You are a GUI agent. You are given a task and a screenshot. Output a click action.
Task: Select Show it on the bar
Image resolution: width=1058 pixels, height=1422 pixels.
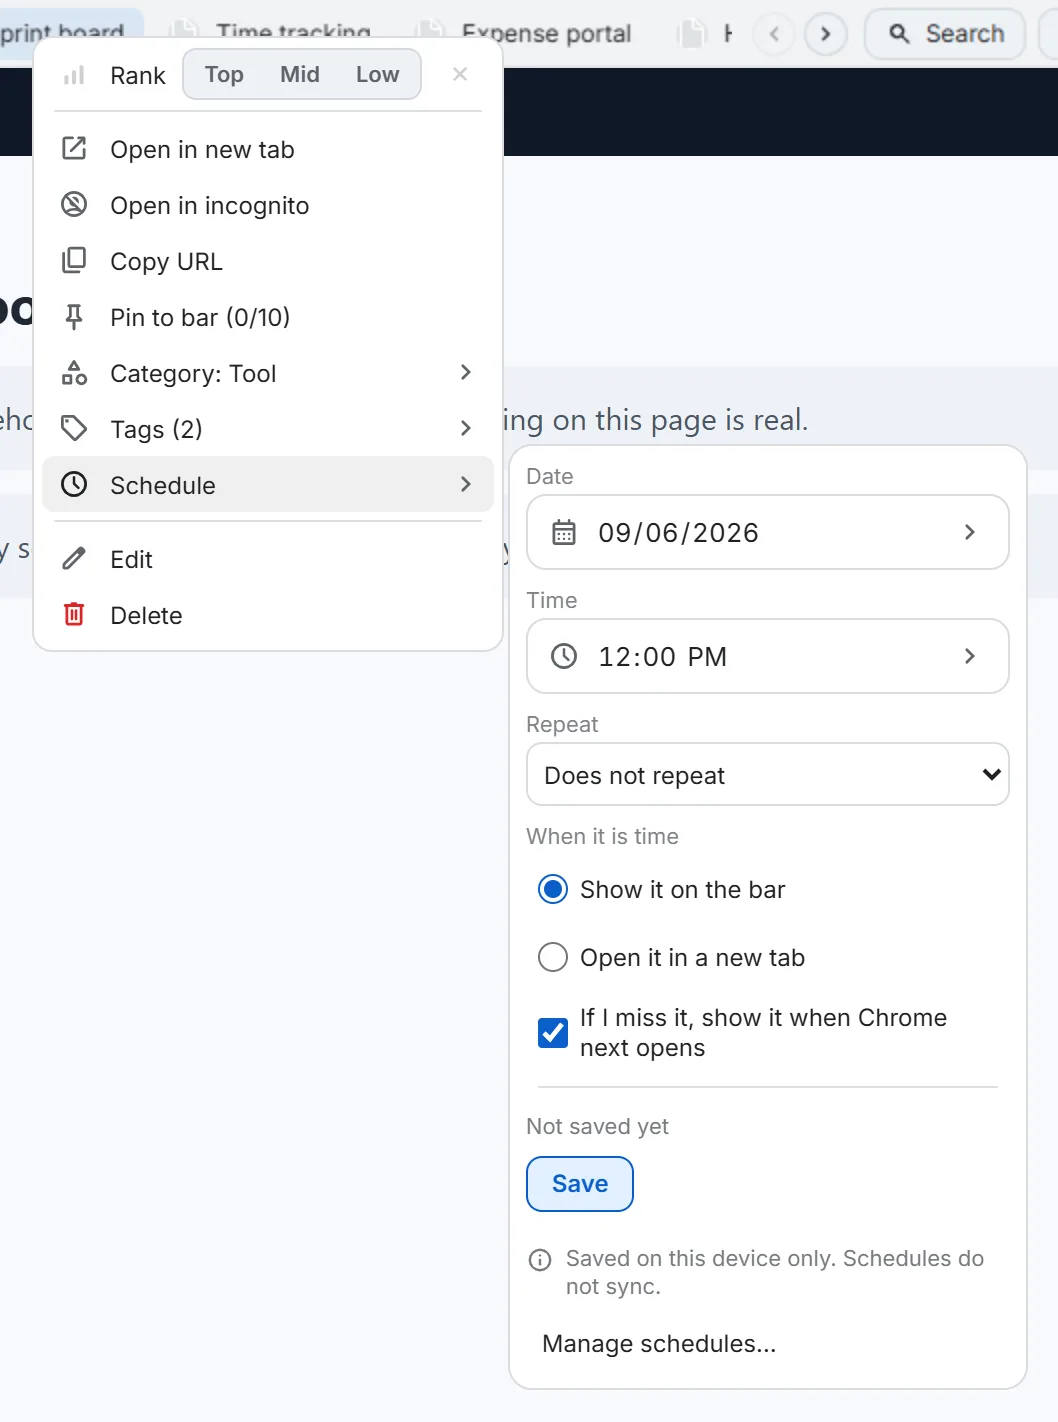(x=553, y=889)
